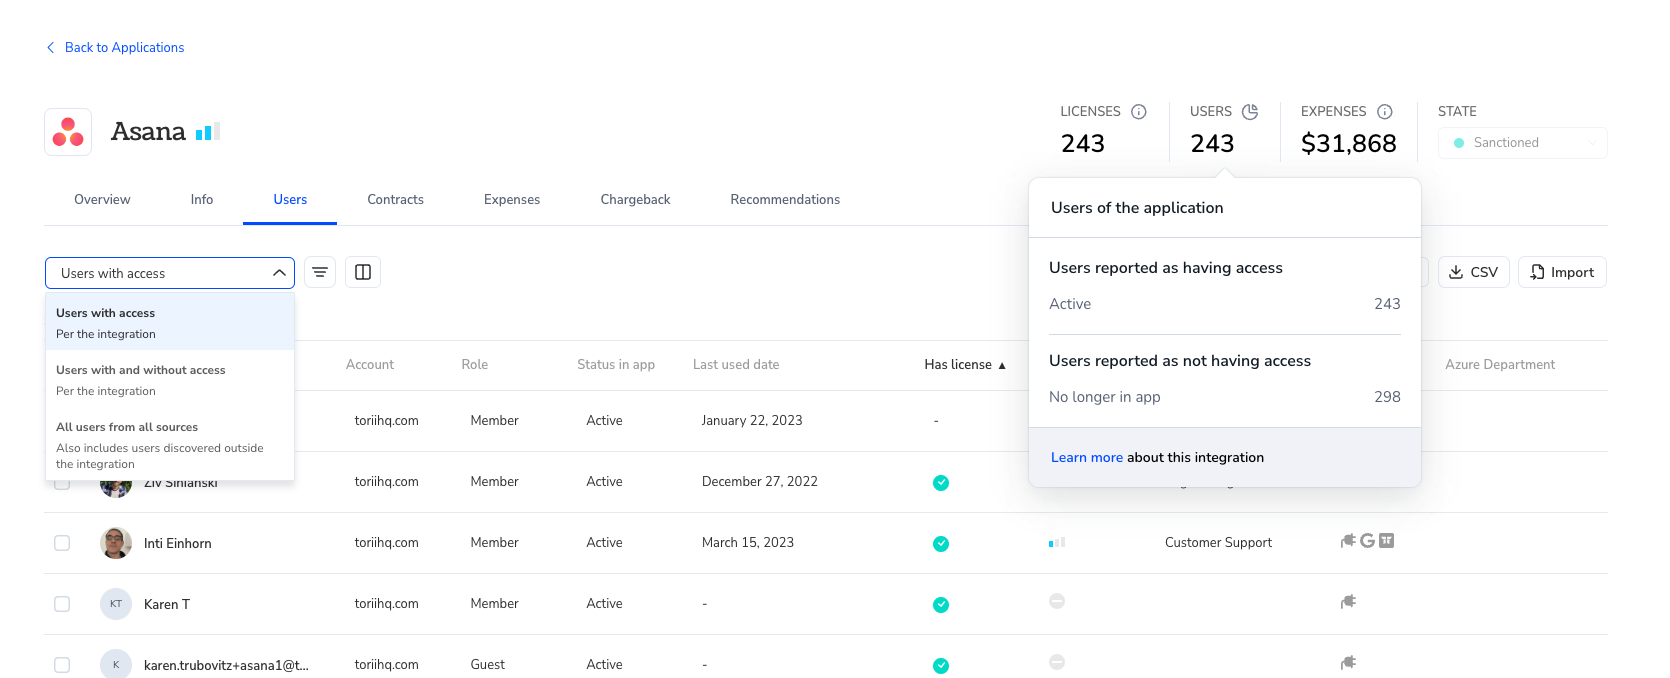1670x678 pixels.
Task: Open the Chargeback tab
Action: click(635, 200)
